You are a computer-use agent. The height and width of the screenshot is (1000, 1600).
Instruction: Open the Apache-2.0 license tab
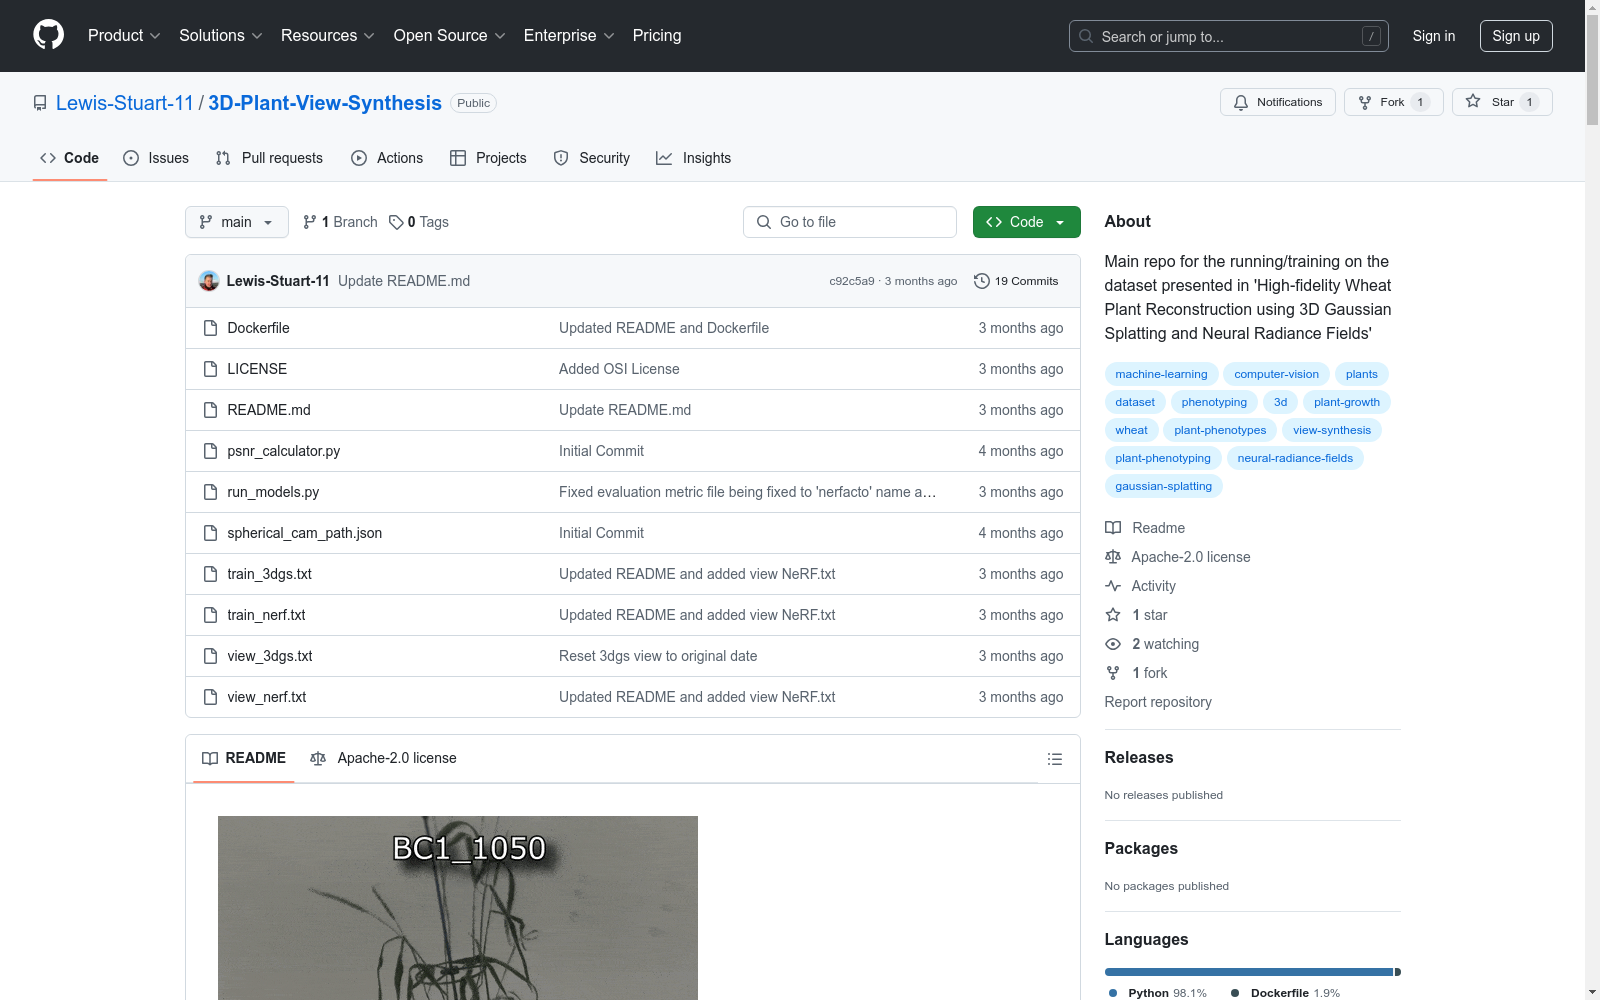click(384, 758)
